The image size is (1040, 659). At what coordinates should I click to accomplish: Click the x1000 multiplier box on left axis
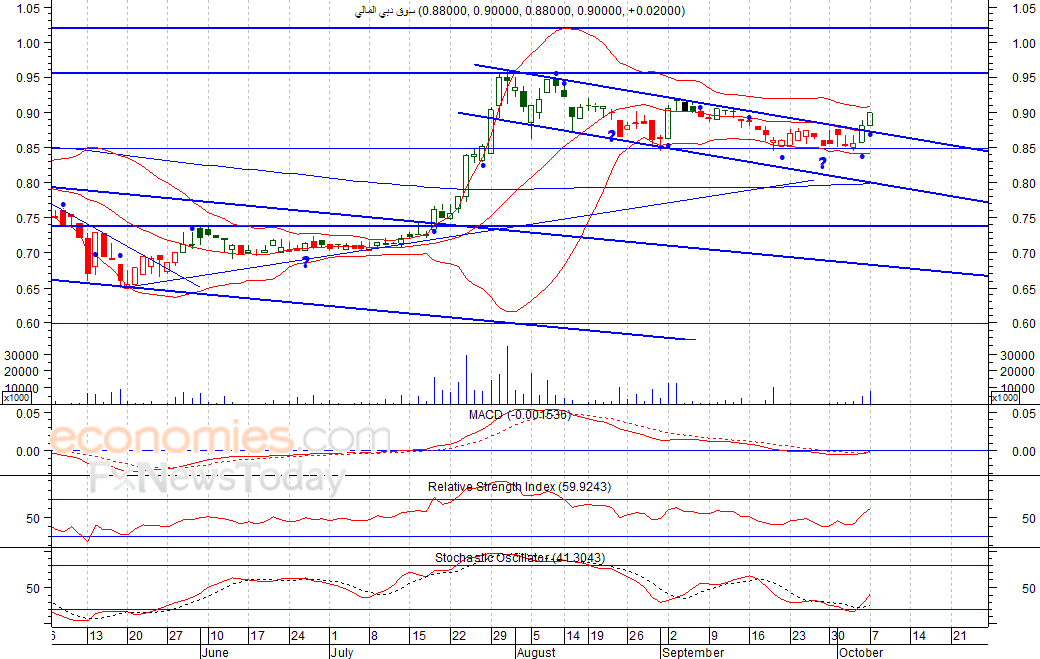(x=15, y=398)
